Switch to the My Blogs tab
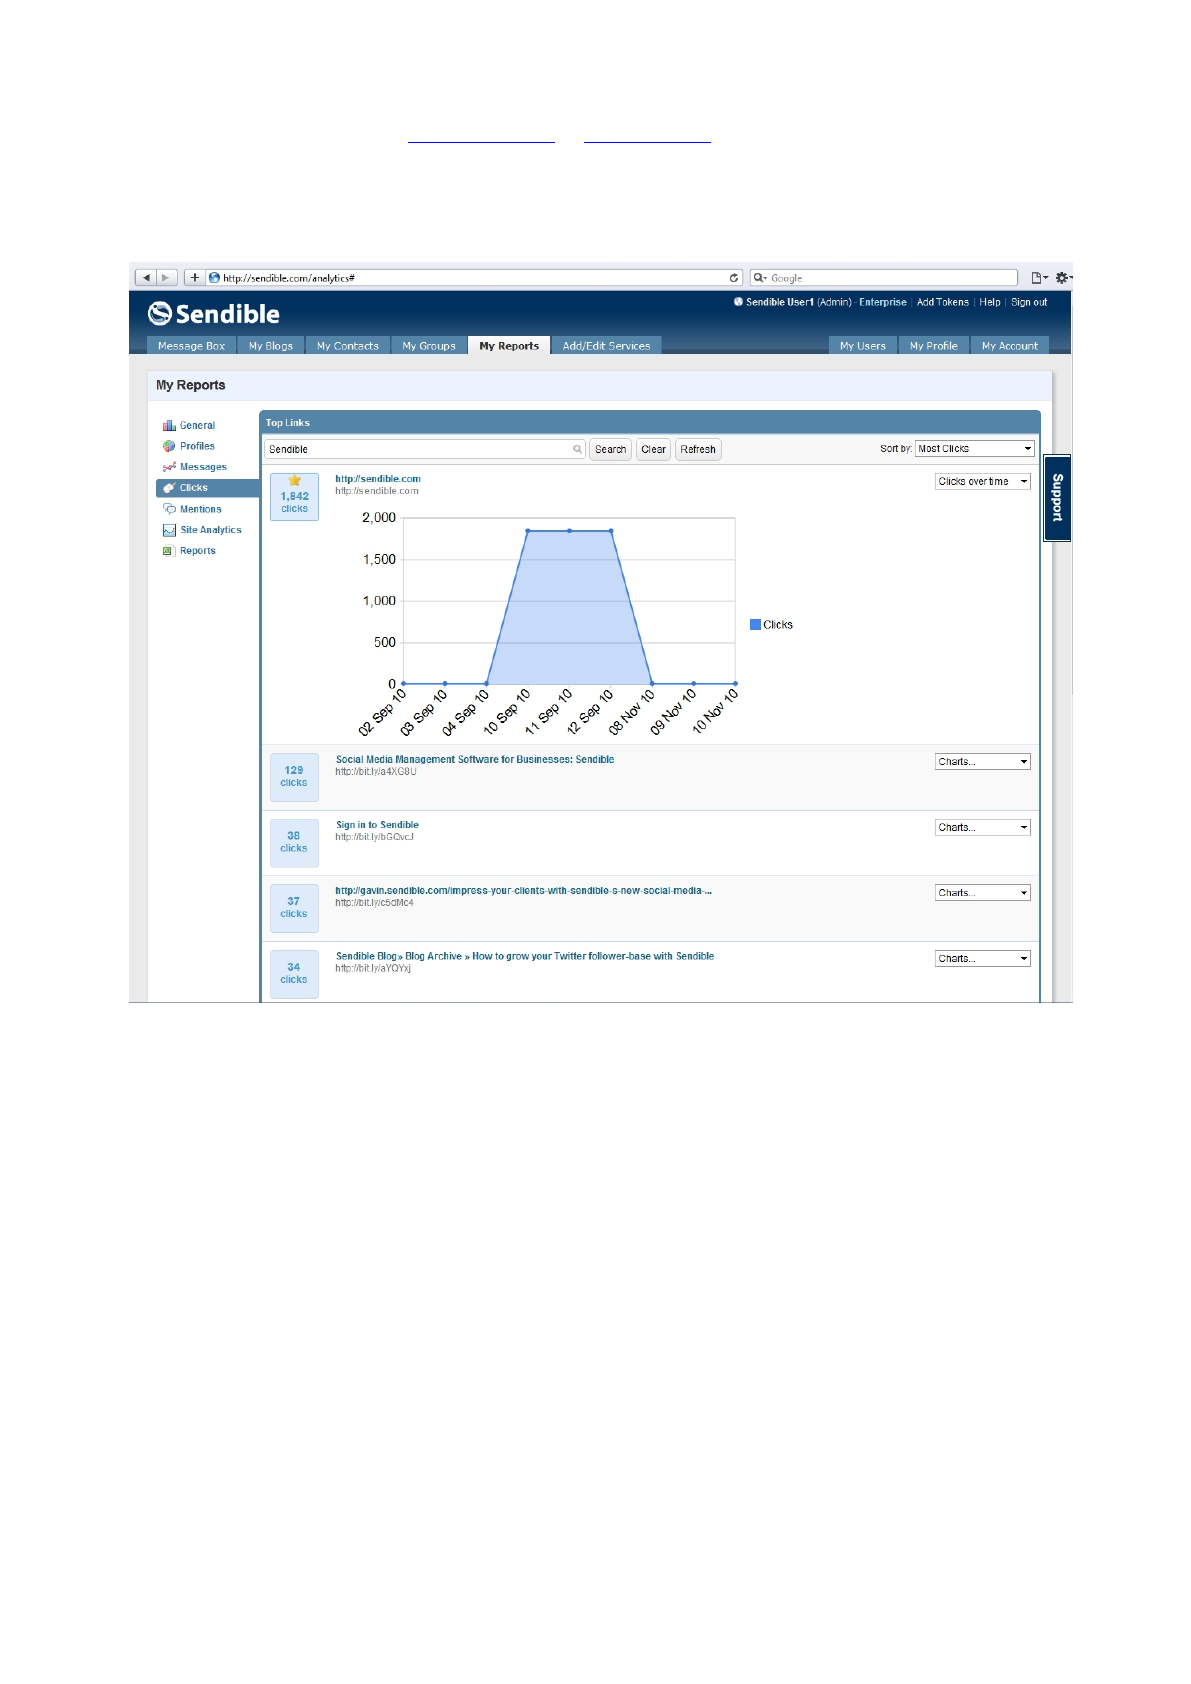This screenshot has height=1684, width=1191. [271, 346]
